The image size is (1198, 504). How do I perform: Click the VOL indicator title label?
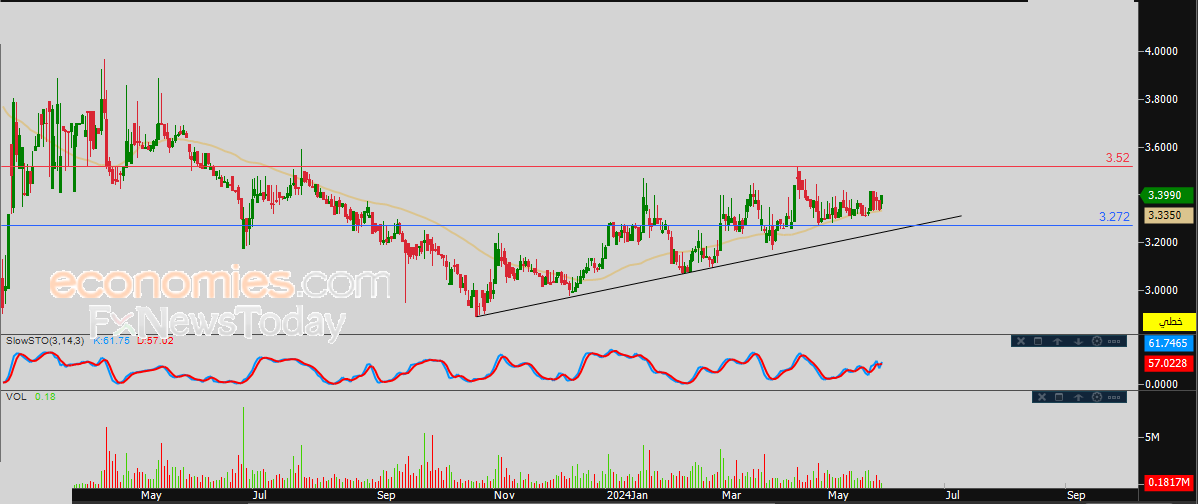click(14, 396)
